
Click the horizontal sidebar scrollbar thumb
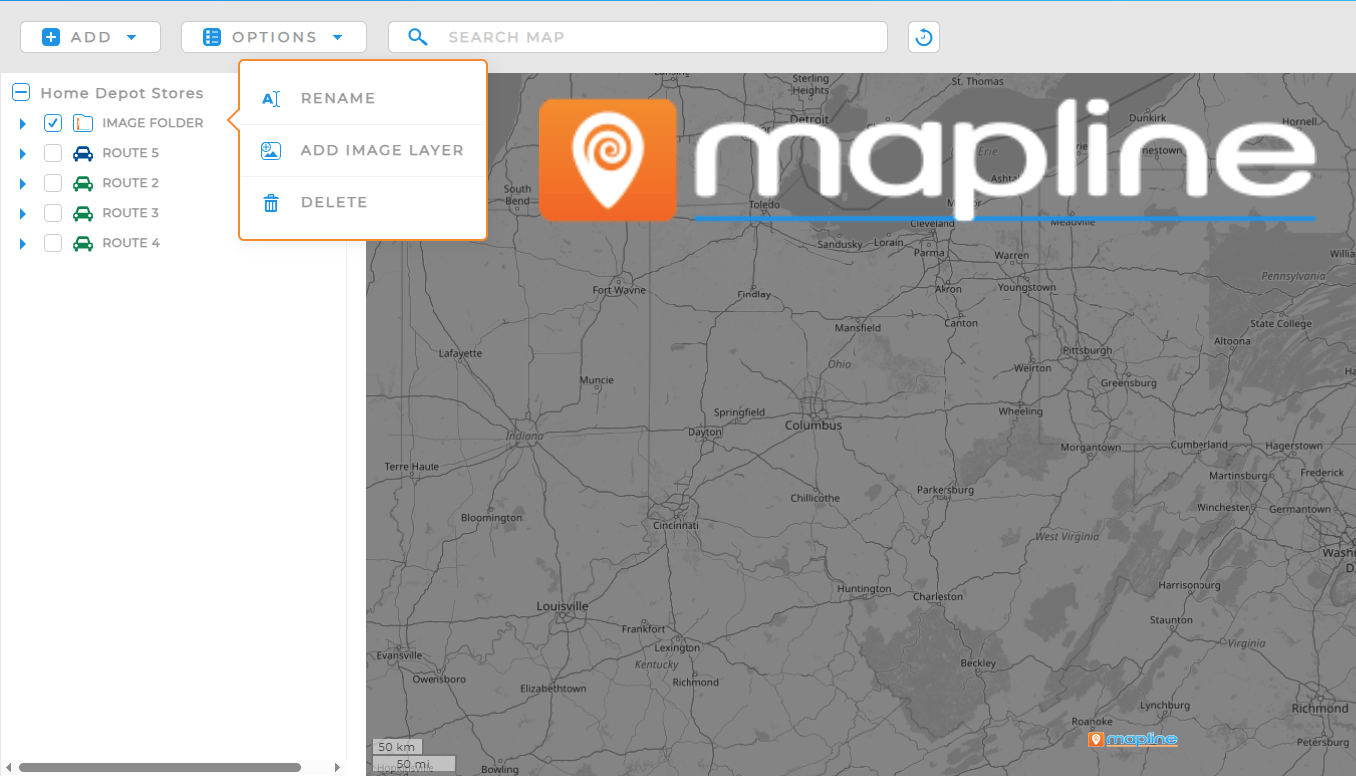click(x=160, y=768)
